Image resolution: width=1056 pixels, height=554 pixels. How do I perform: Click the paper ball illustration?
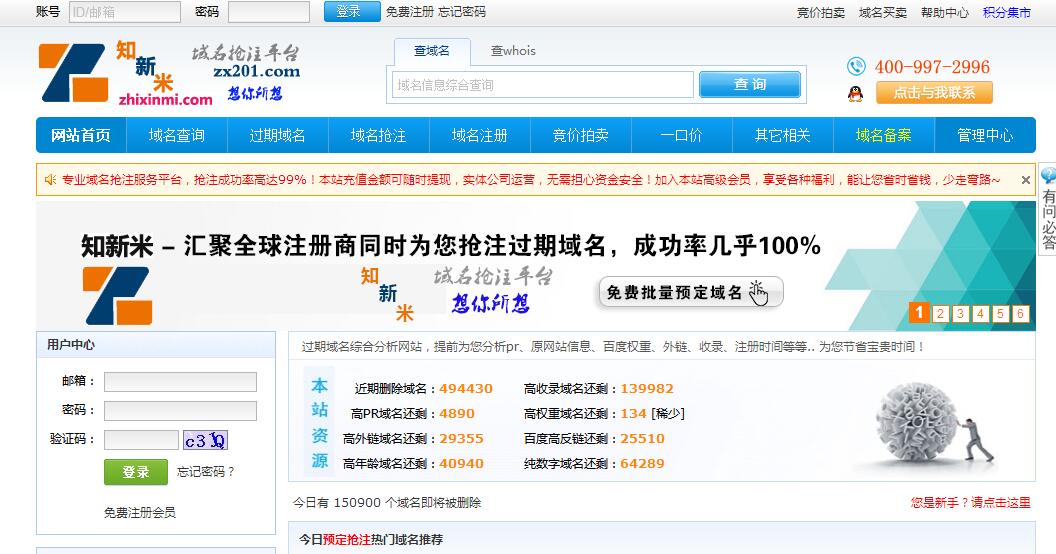pos(917,422)
